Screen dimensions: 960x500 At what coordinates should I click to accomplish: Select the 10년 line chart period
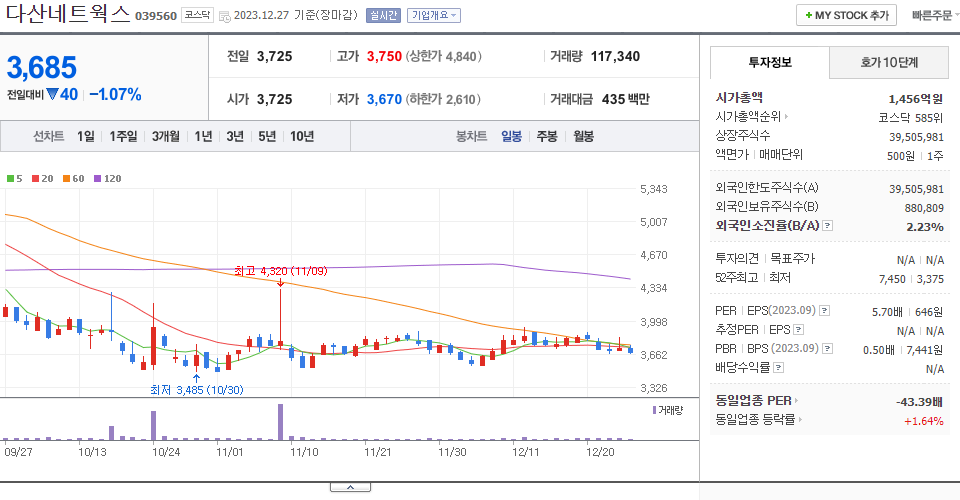(x=302, y=136)
